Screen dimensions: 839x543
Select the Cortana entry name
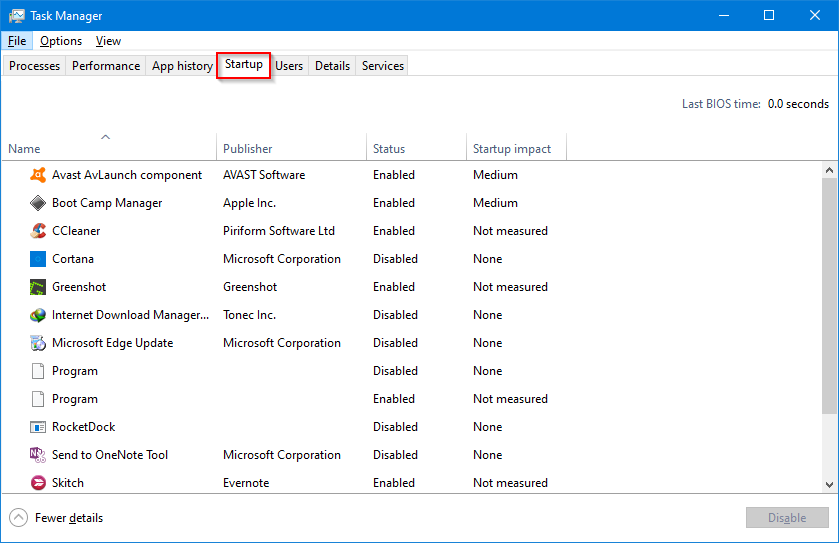coord(73,259)
